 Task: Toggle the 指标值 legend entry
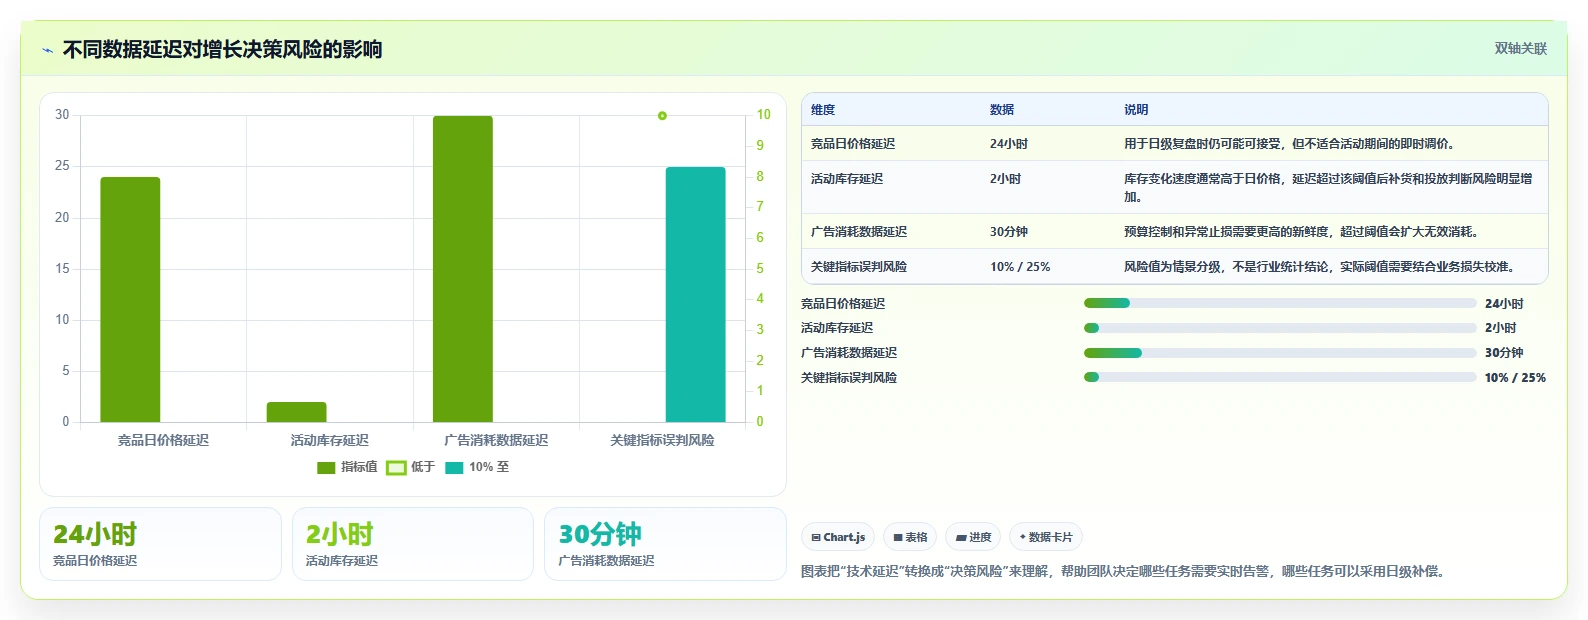[347, 467]
